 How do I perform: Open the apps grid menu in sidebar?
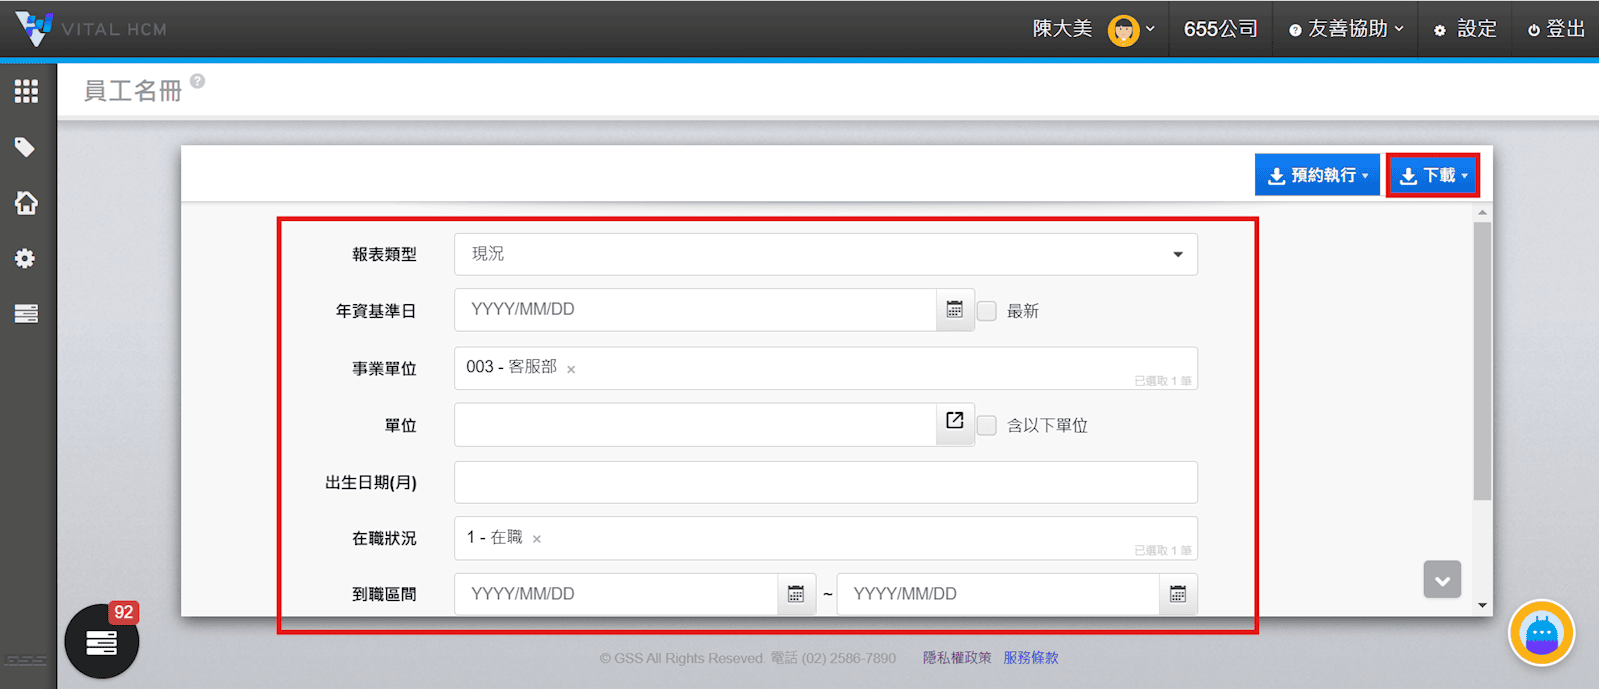pos(26,92)
